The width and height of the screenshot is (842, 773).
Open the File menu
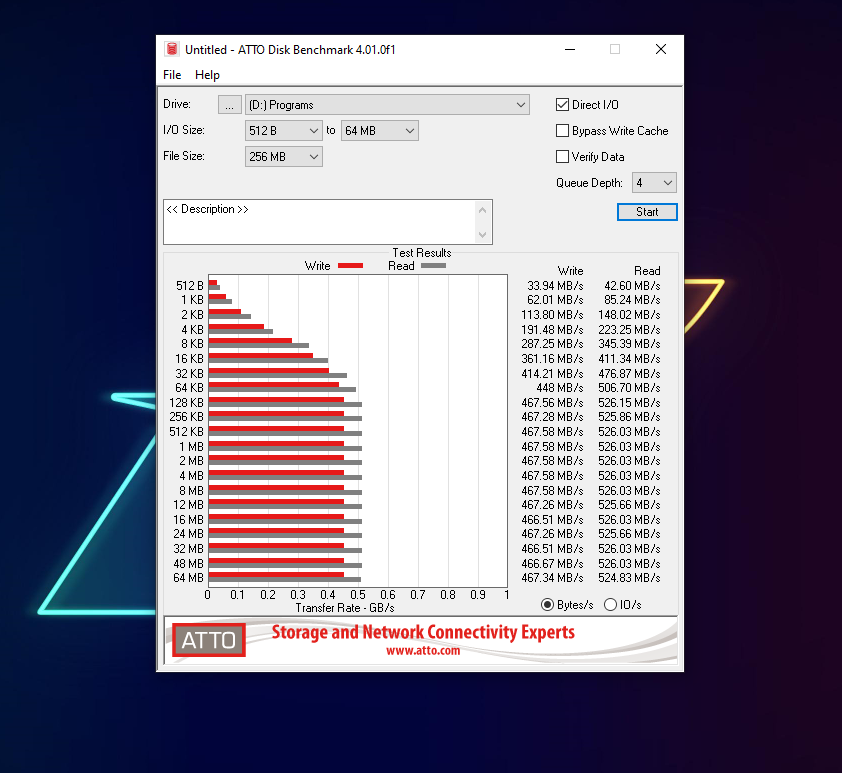click(x=172, y=75)
